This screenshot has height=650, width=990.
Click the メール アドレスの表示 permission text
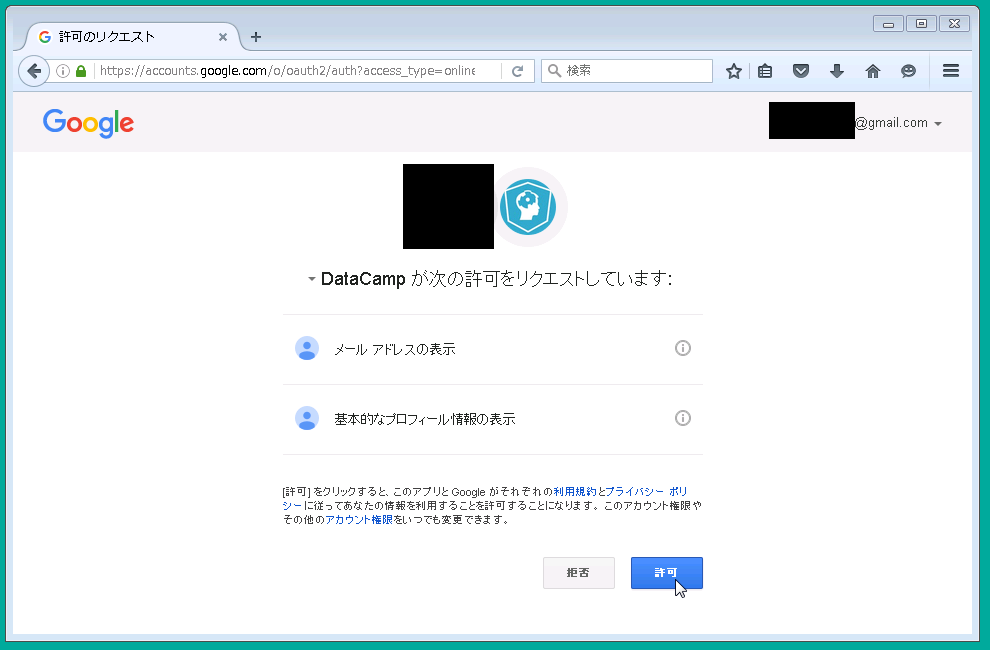(x=395, y=349)
